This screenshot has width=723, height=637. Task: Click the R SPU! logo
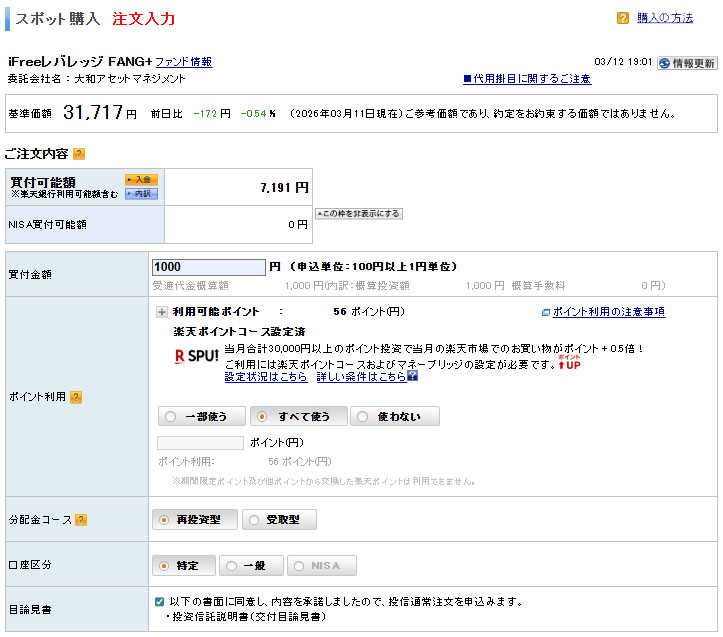click(196, 356)
